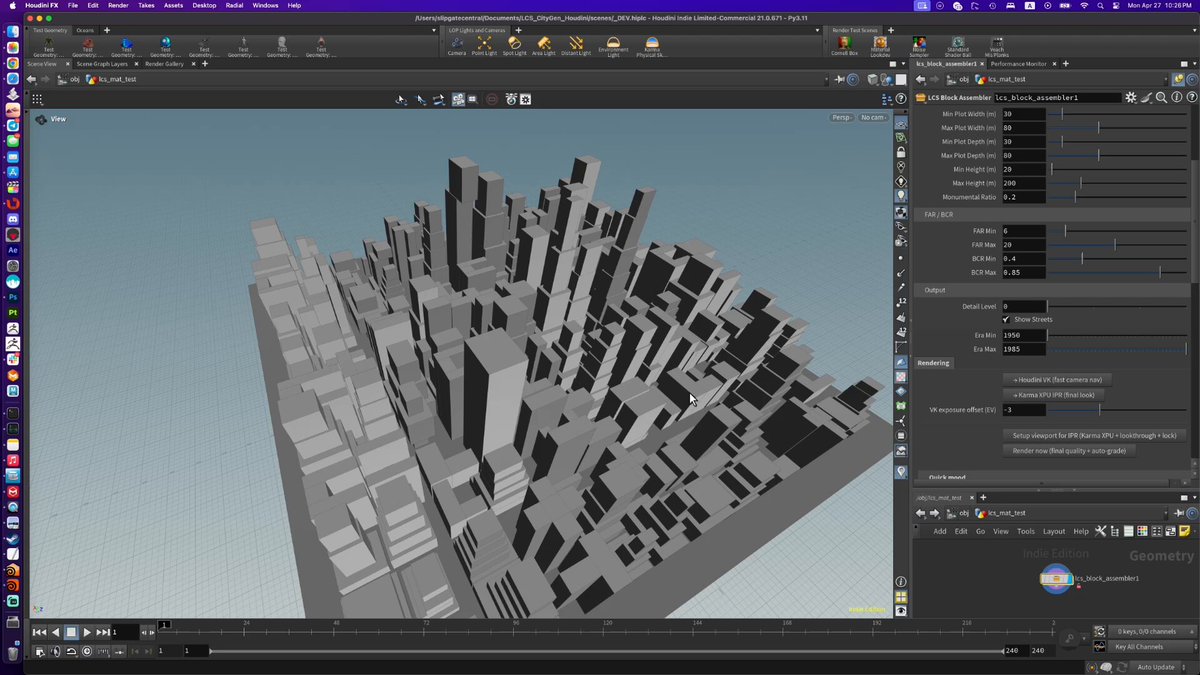Toggle the Show Streets checkbox

click(x=1006, y=319)
